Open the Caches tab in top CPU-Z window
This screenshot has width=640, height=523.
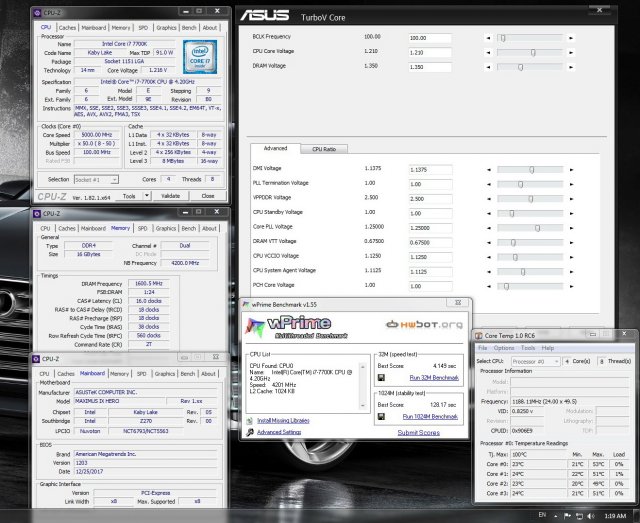(x=67, y=28)
